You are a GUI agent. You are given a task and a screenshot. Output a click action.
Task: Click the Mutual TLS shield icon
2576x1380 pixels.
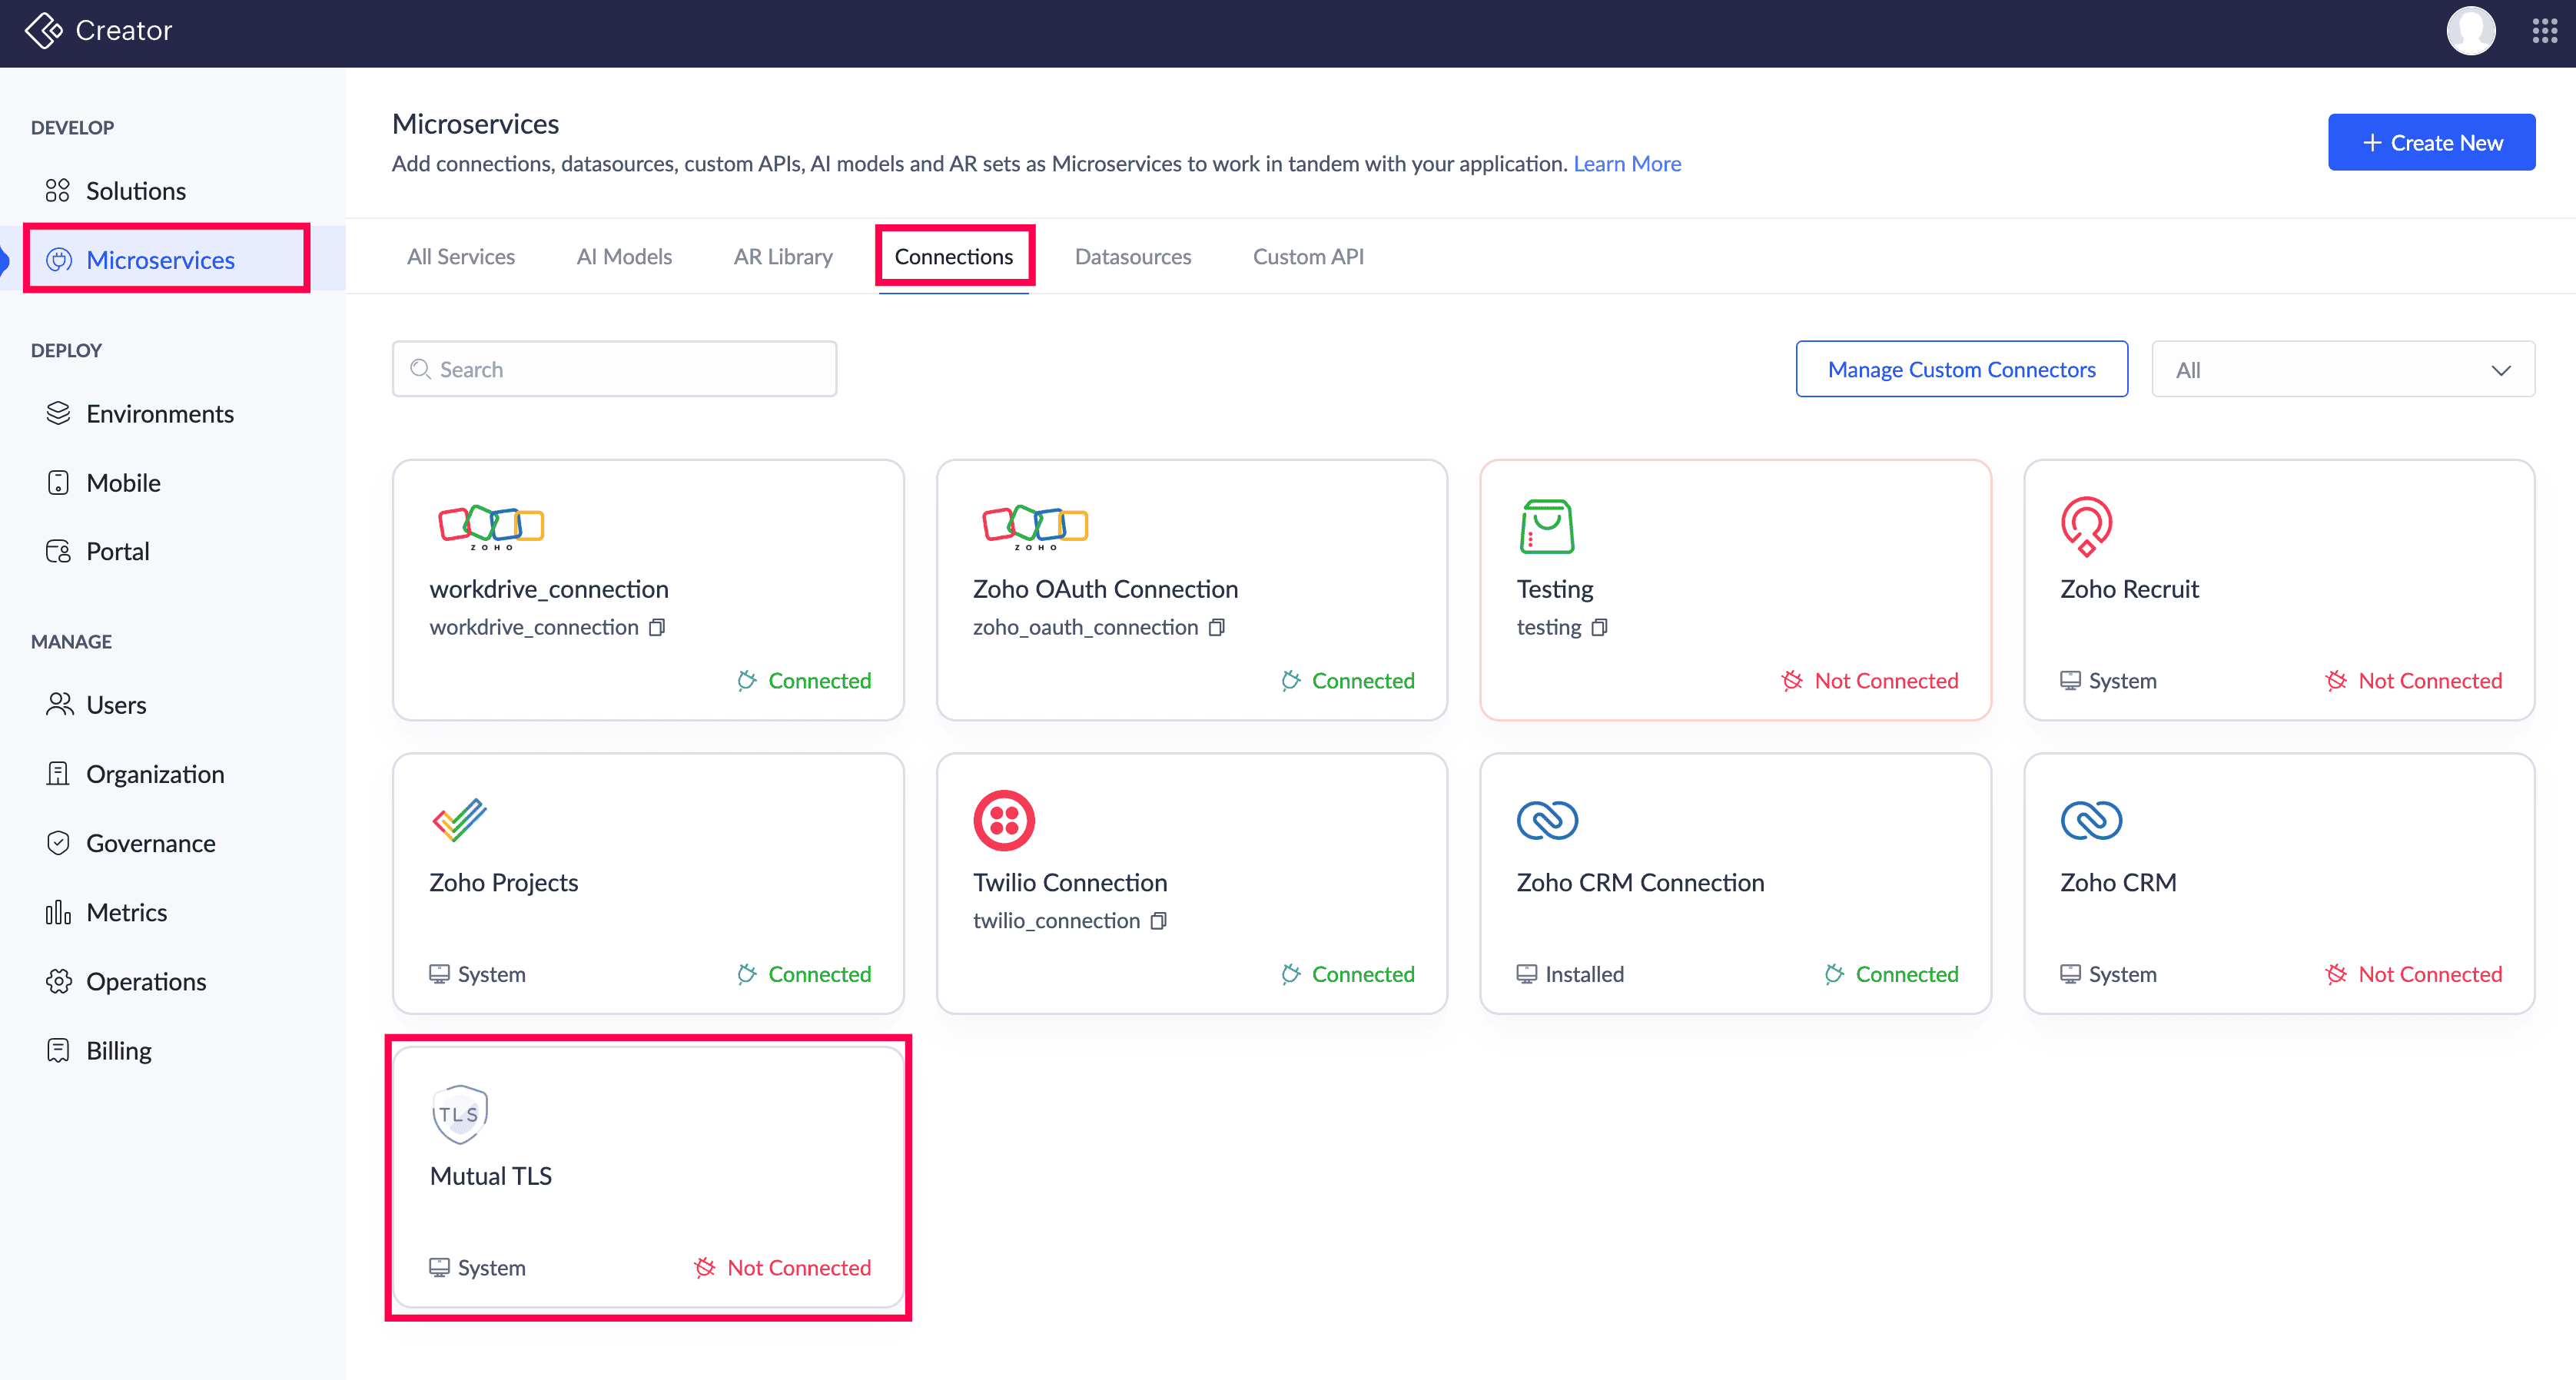[459, 1114]
